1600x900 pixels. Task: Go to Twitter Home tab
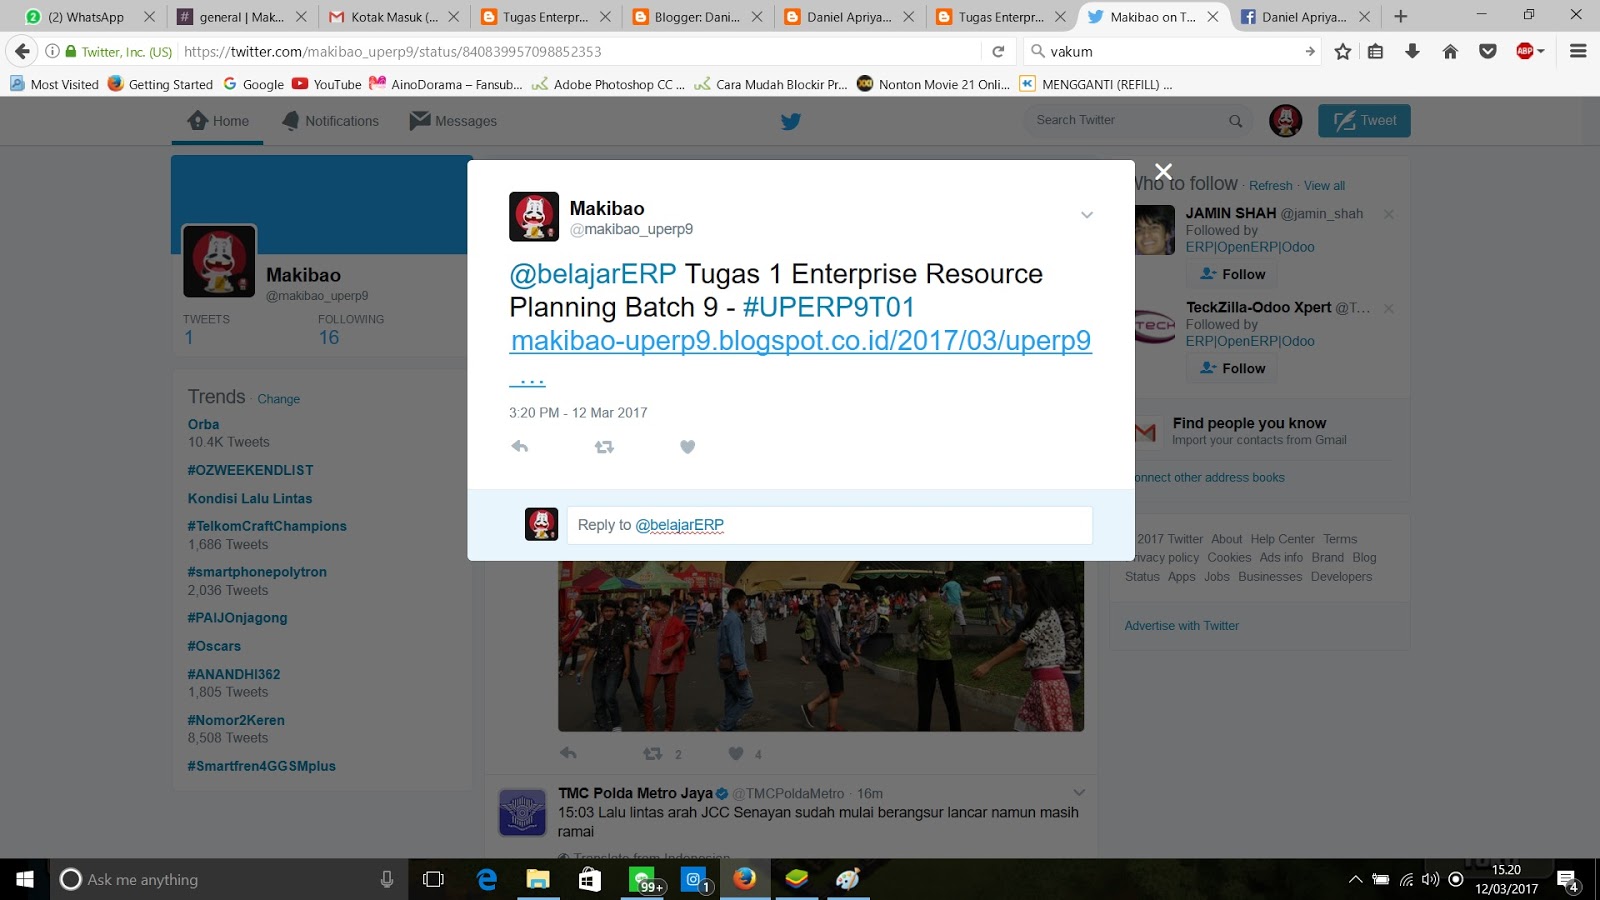pos(218,121)
